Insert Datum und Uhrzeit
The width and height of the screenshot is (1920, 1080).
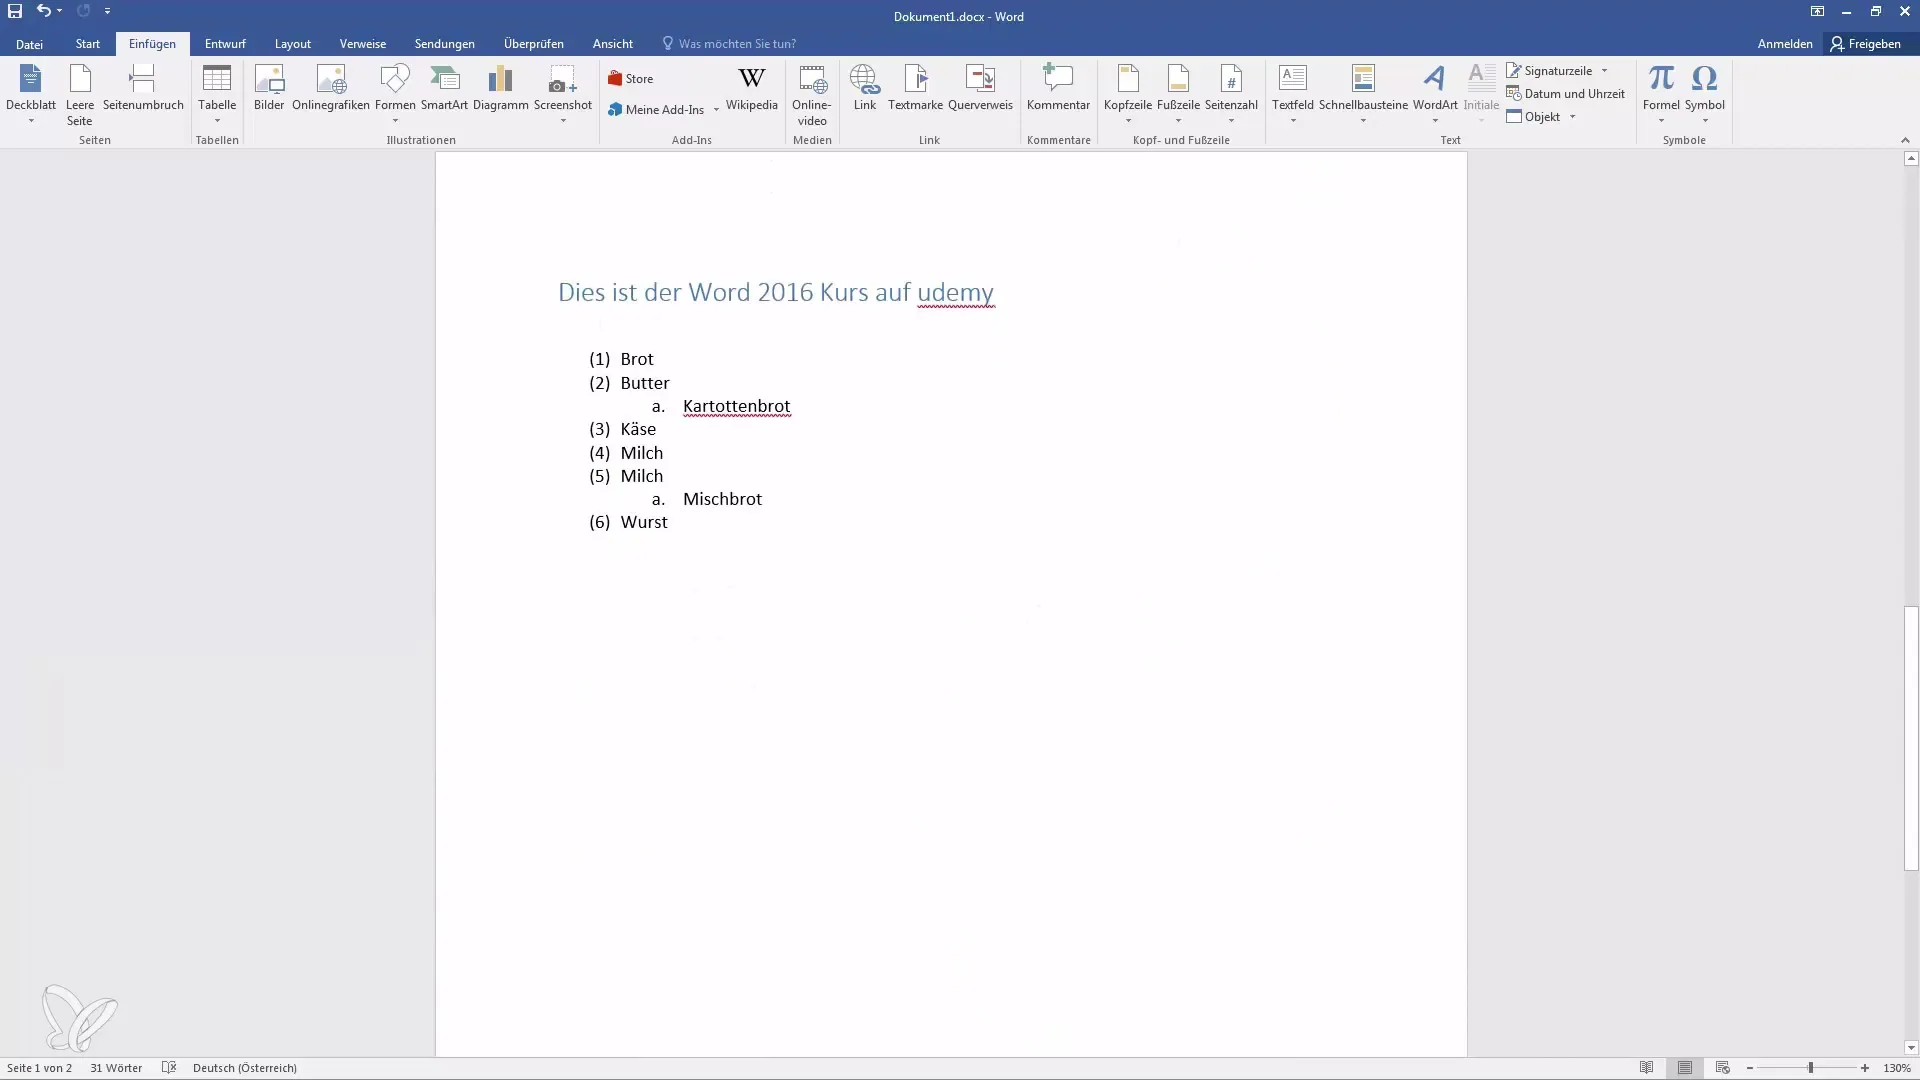(x=1566, y=94)
